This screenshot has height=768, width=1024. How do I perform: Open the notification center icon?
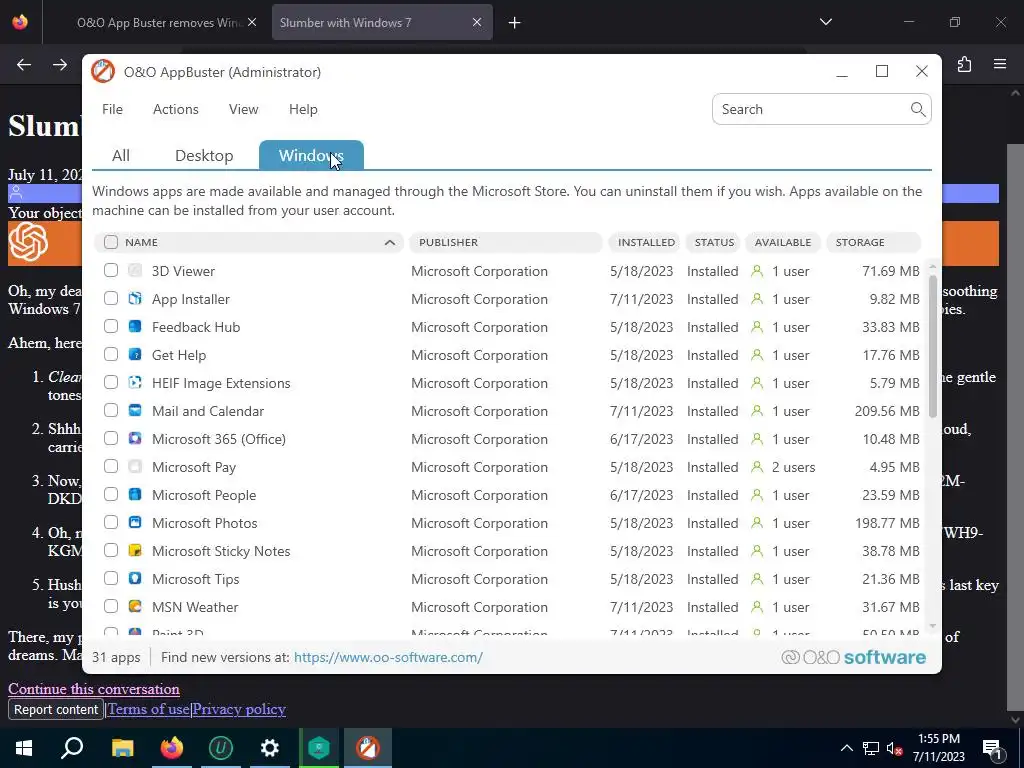coord(992,748)
